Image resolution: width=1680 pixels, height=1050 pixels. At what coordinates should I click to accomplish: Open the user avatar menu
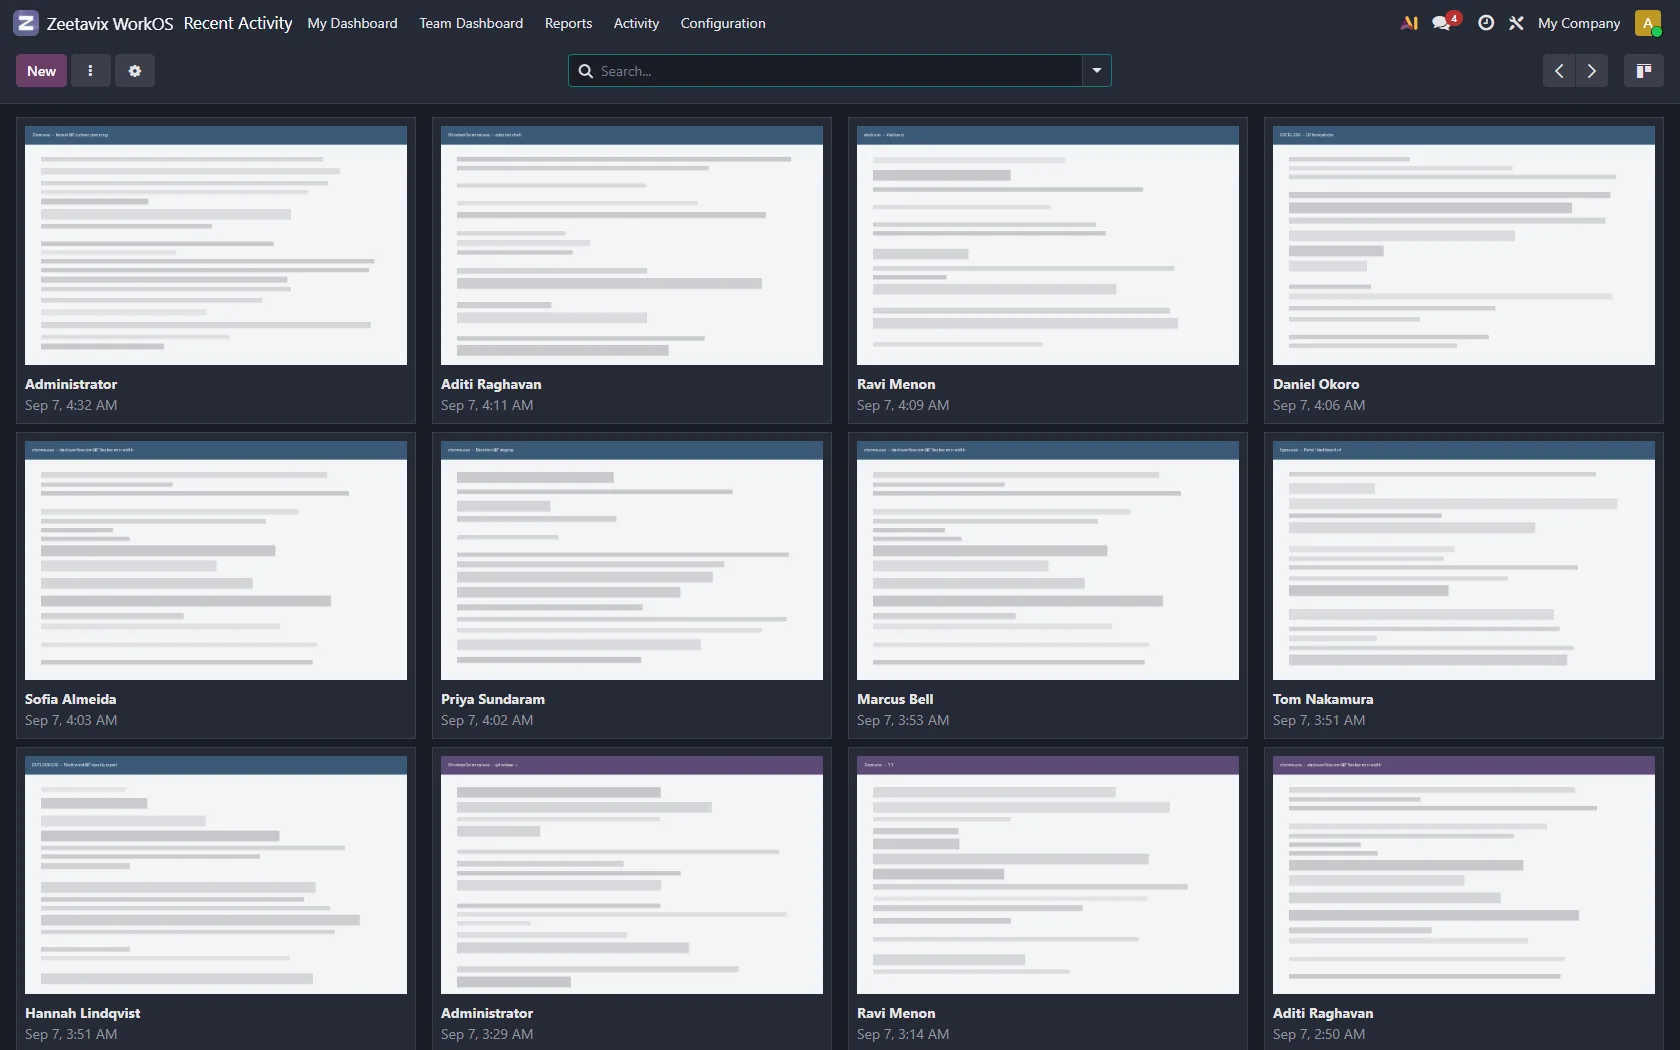click(1648, 23)
